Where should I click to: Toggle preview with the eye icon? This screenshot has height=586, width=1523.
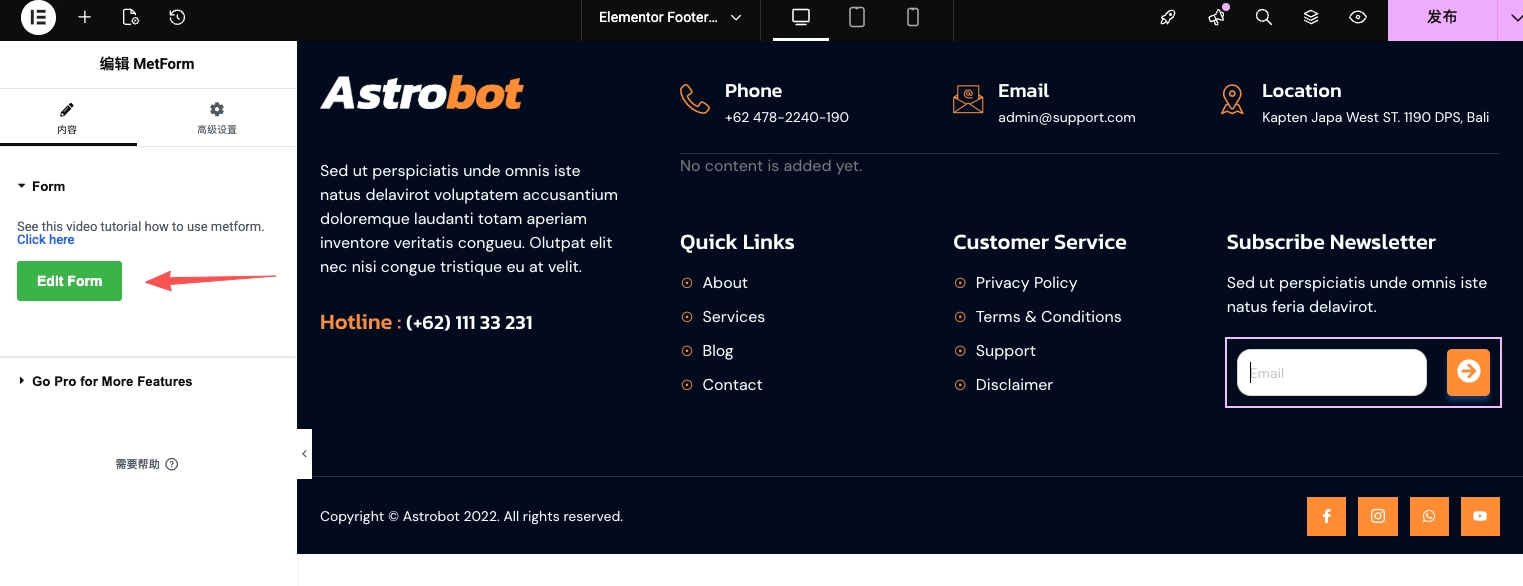click(1358, 17)
